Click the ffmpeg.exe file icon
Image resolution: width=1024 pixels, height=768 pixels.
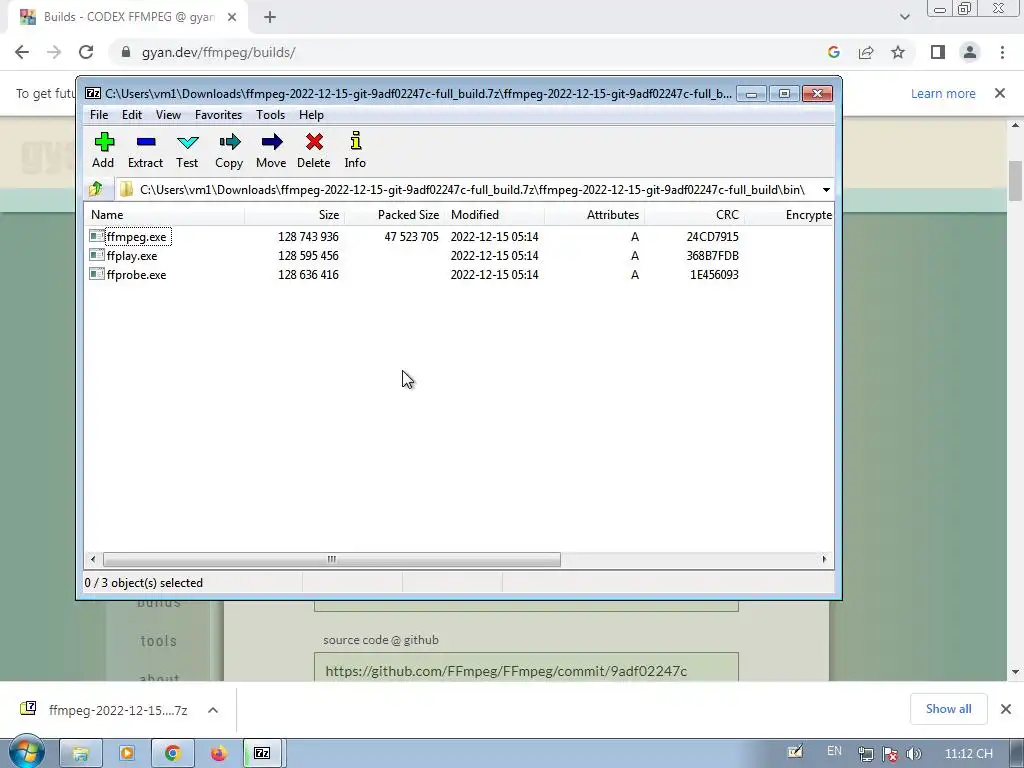(x=97, y=236)
